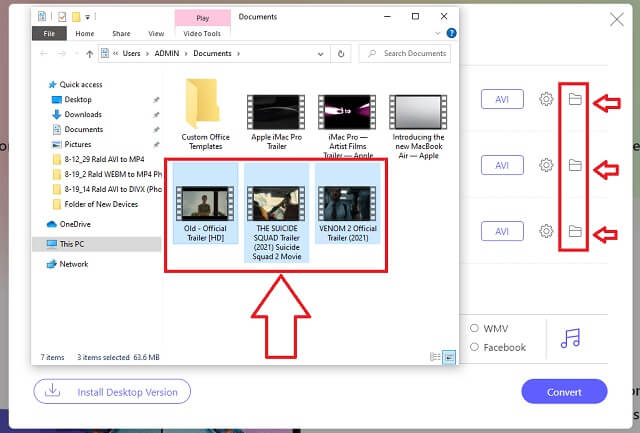Click the Play contextual tab
The image size is (640, 433).
point(202,18)
